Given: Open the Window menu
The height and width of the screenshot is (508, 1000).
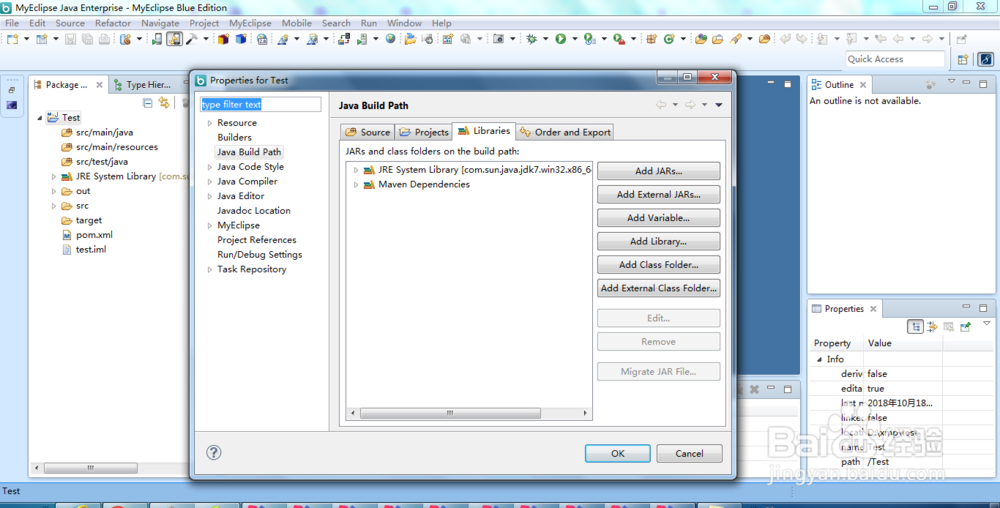Looking at the screenshot, I should pos(404,23).
